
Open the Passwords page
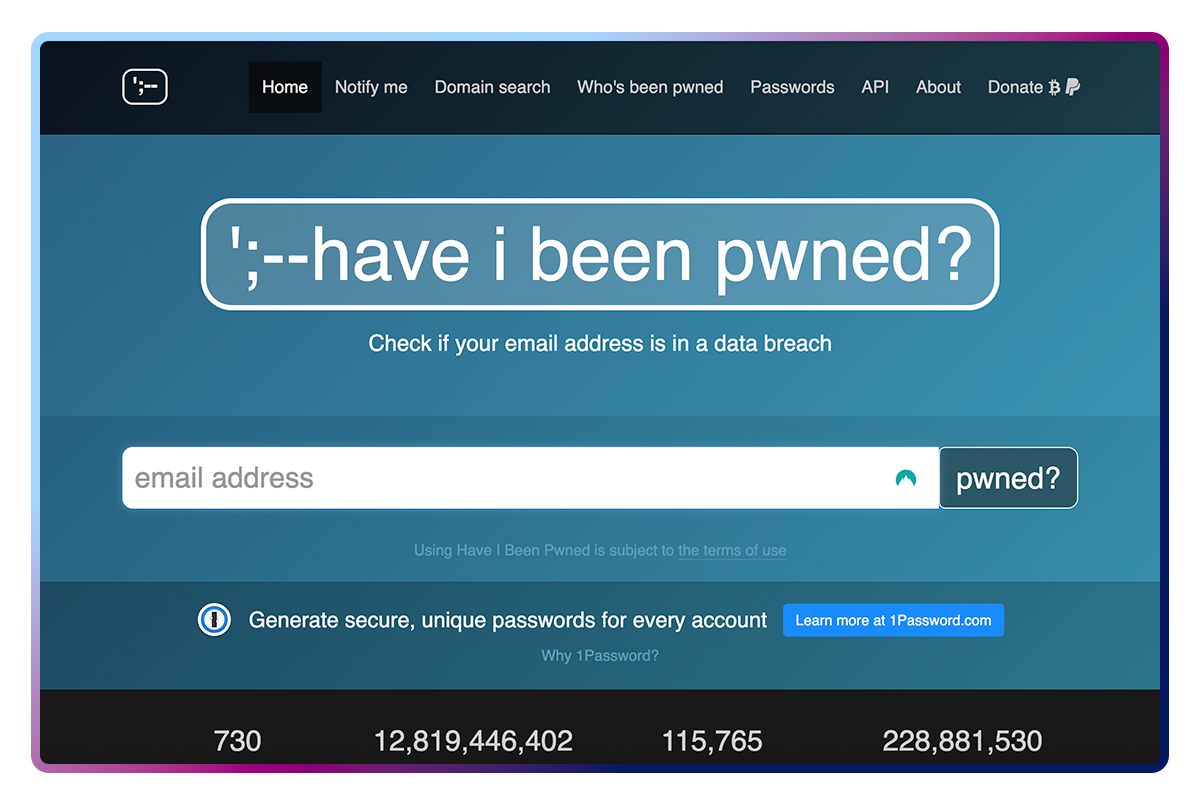coord(792,87)
